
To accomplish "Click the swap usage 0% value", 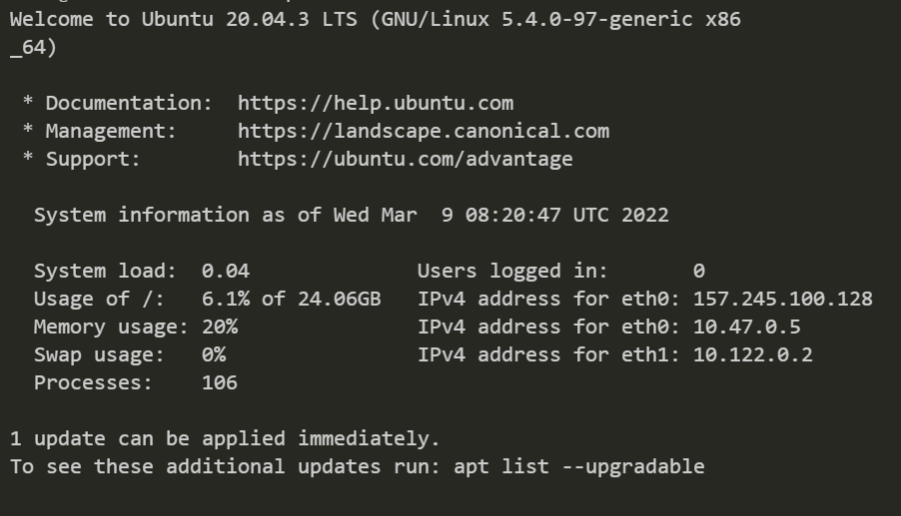I will (x=213, y=355).
